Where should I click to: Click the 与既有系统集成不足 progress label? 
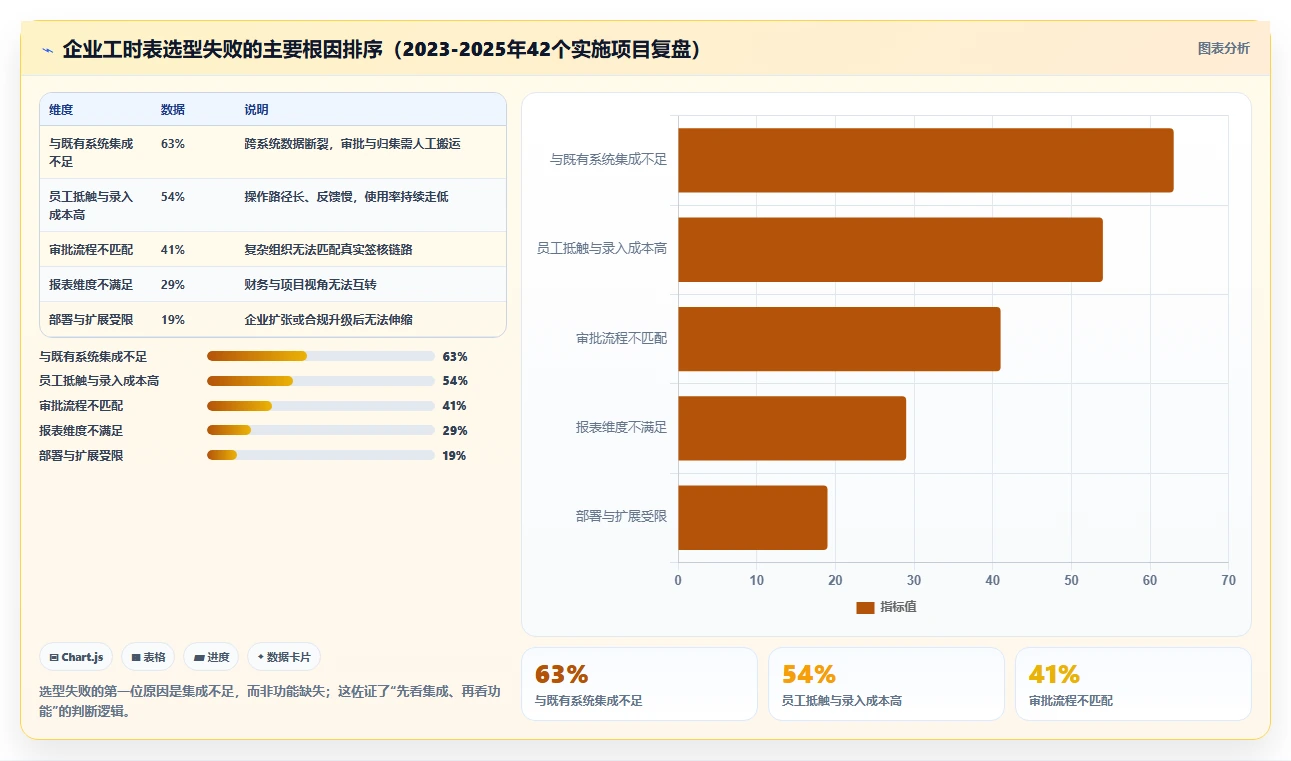tap(93, 356)
